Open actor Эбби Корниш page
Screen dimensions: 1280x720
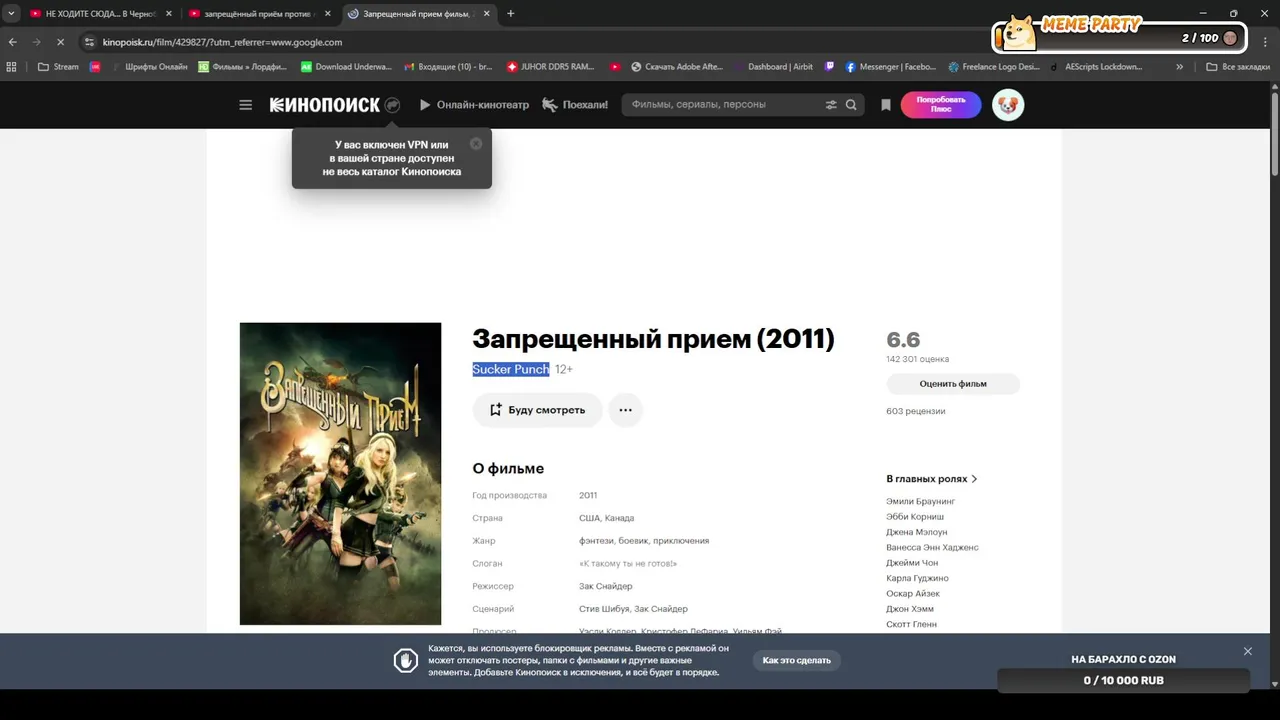click(915, 517)
